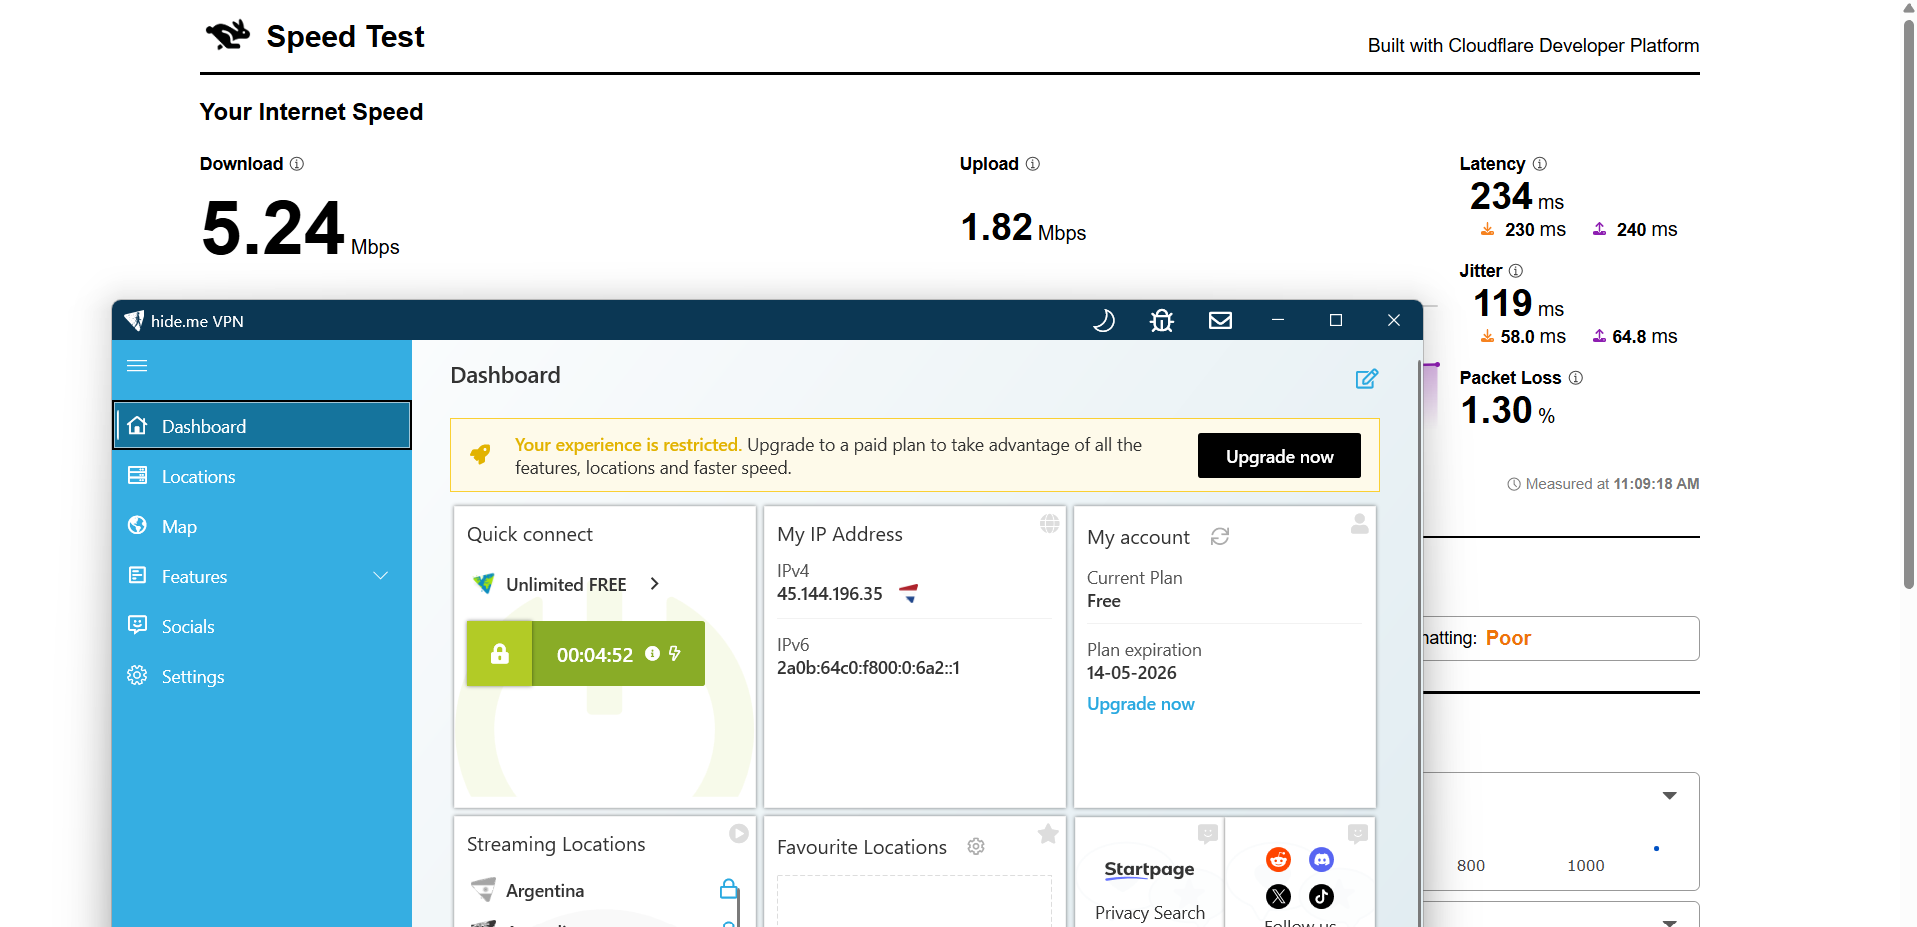1917x927 pixels.
Task: Click the info icon next to Upload
Action: pyautogui.click(x=1033, y=164)
